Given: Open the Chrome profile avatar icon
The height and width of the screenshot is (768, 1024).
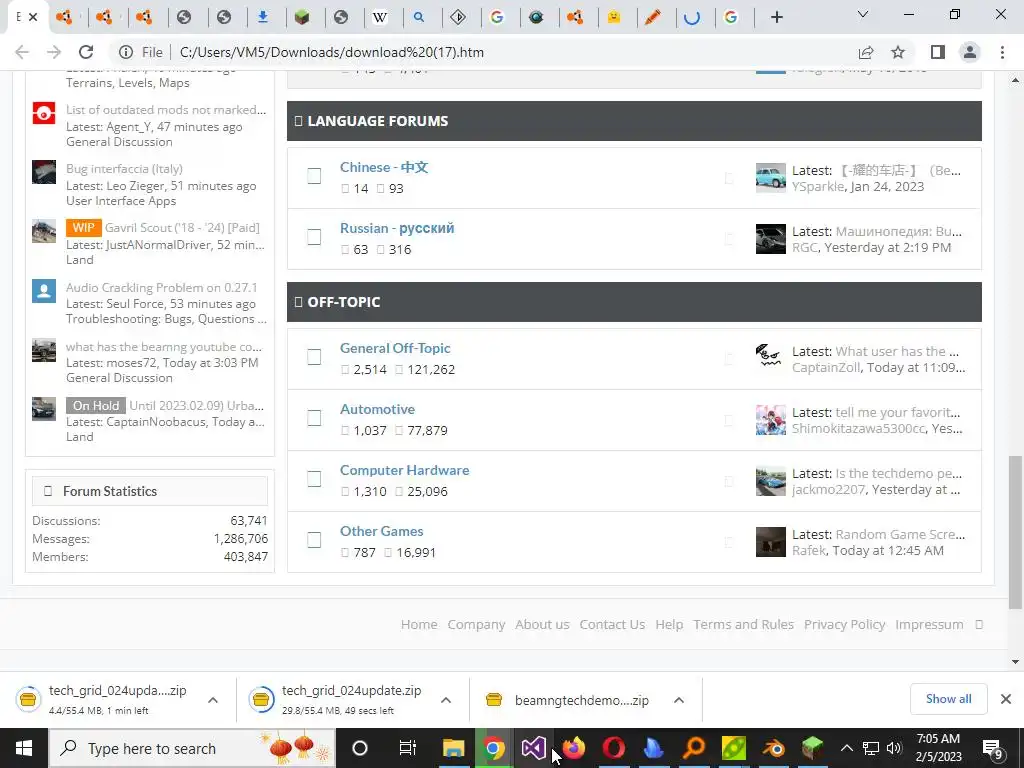Looking at the screenshot, I should tap(970, 52).
